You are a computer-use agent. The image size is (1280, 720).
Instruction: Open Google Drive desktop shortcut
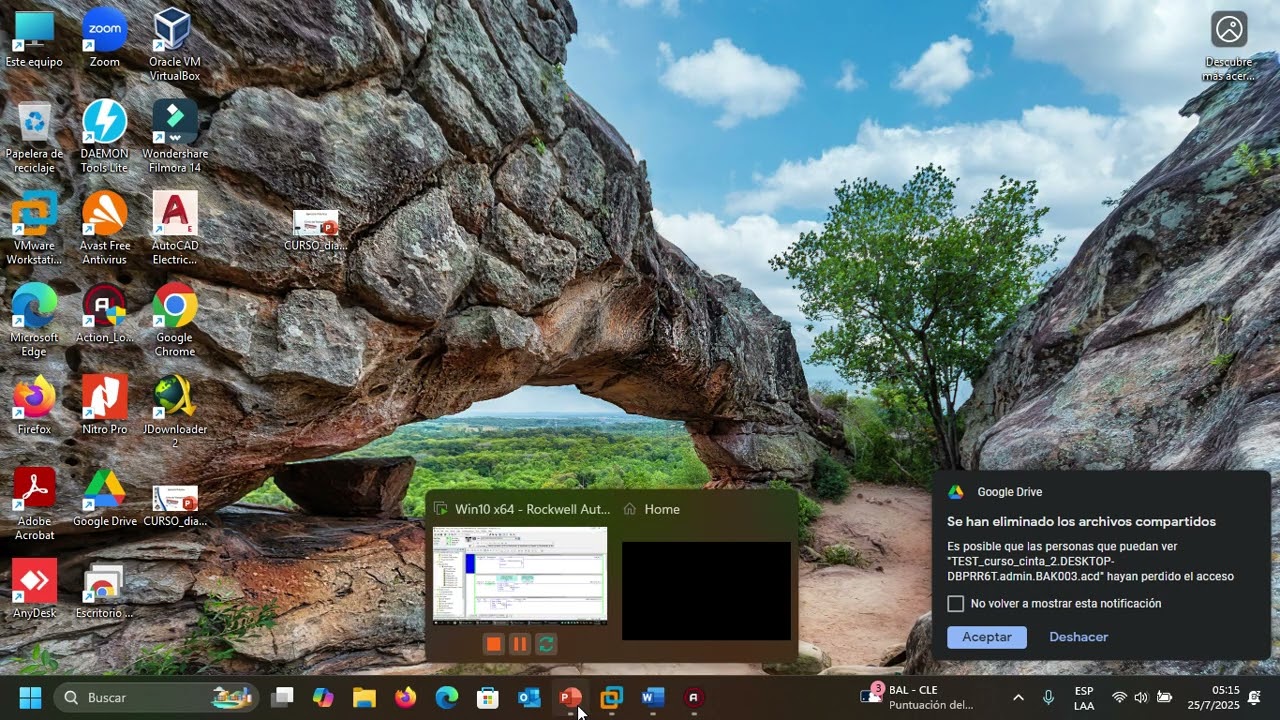[x=104, y=498]
